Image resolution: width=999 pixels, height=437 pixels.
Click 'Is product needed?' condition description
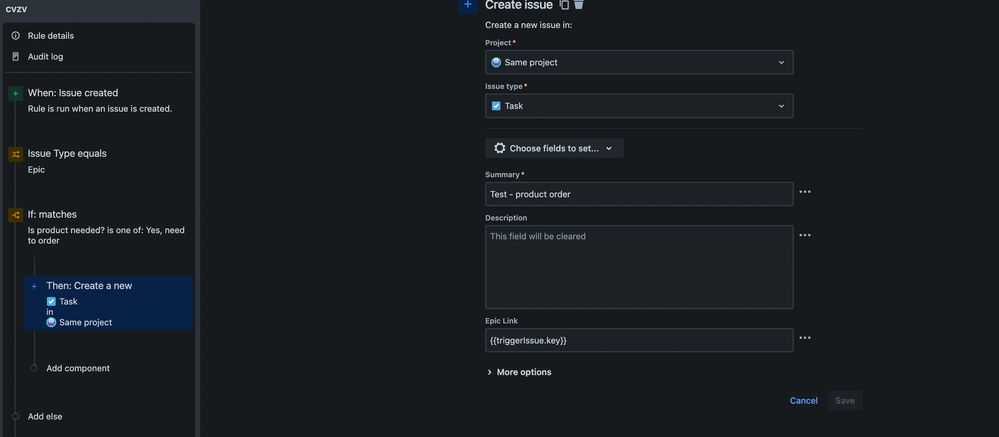coord(106,236)
